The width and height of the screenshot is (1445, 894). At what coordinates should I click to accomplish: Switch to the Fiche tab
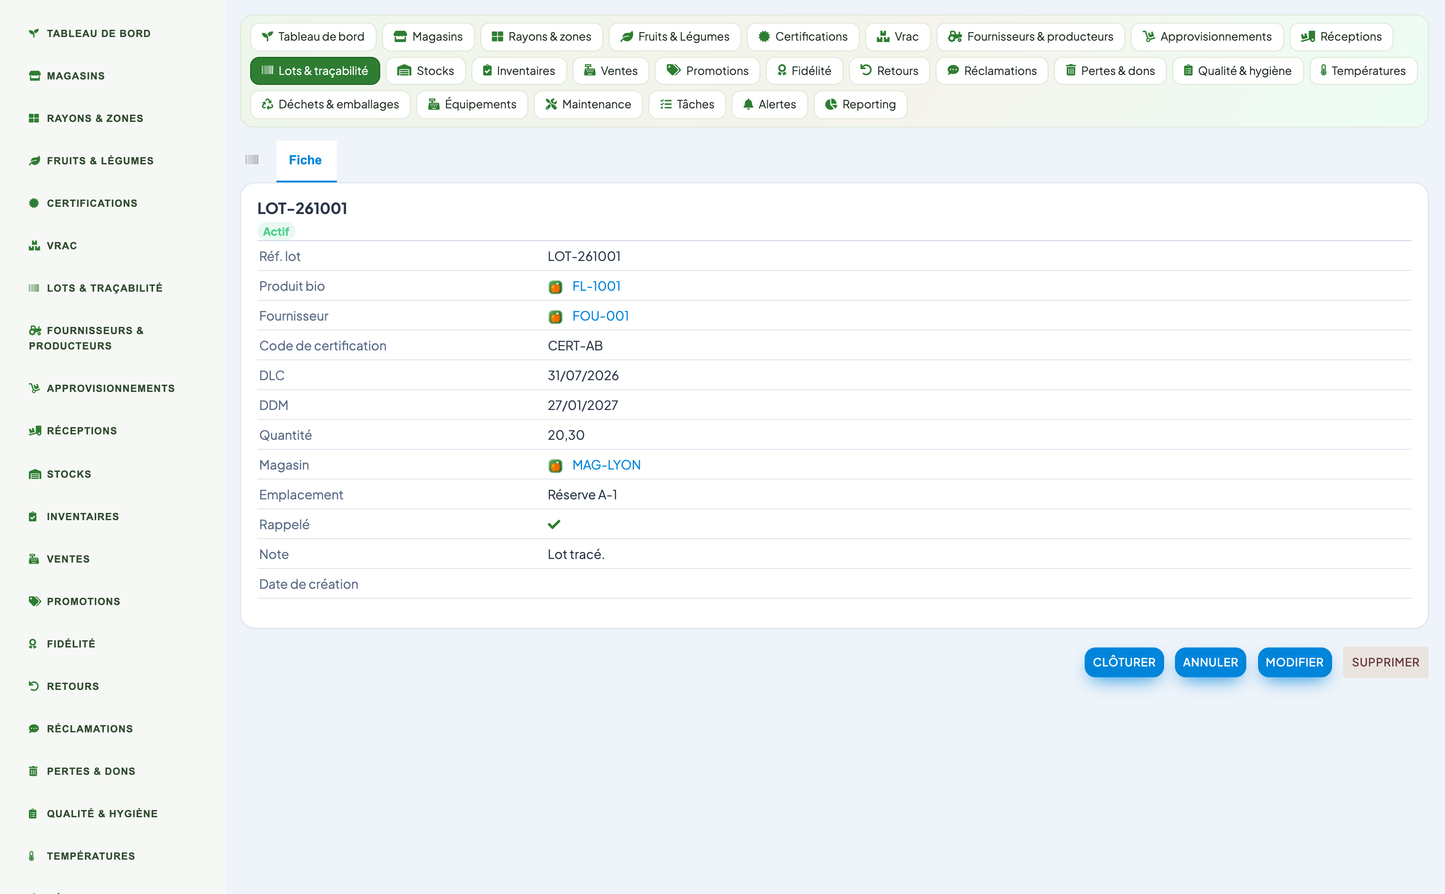(305, 160)
